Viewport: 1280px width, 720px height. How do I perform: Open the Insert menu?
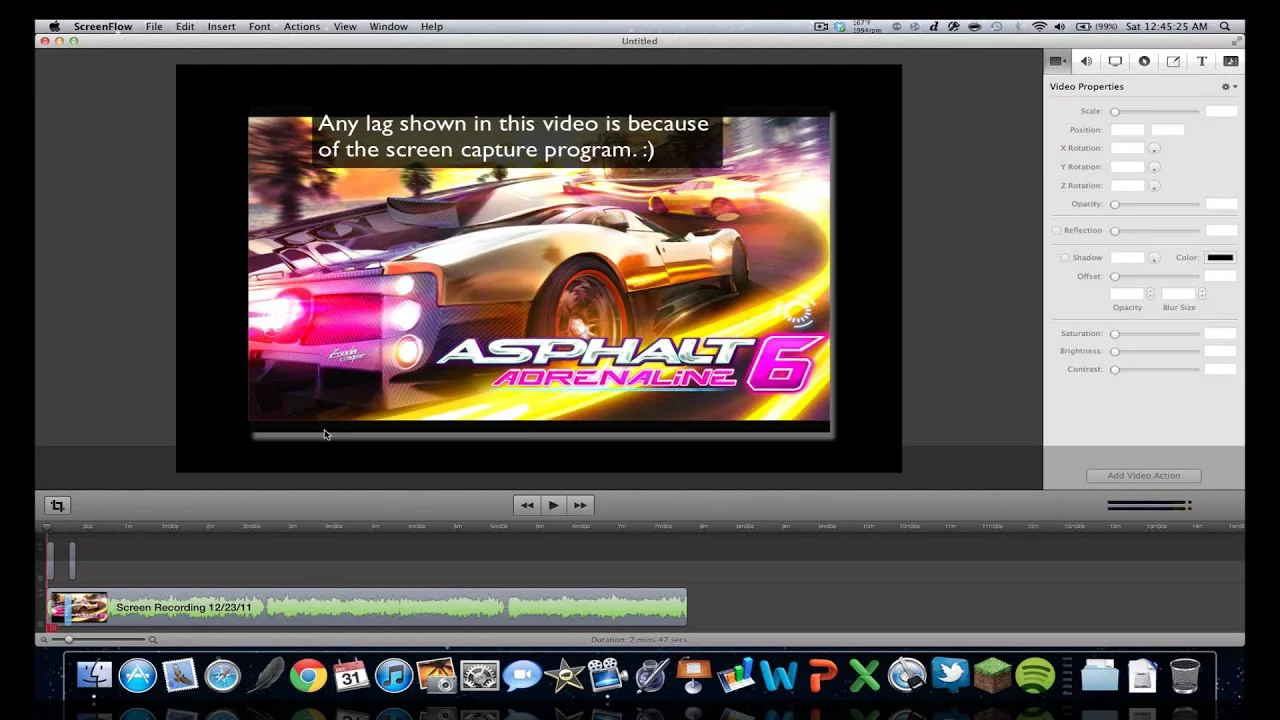pyautogui.click(x=221, y=26)
